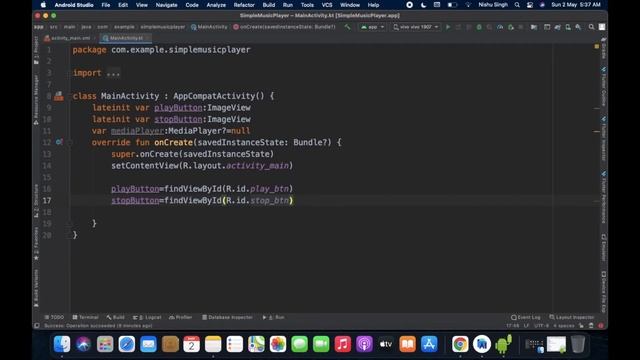Click the read-only lock icon in status bar
This screenshot has width=640, height=360.
pos(581,326)
